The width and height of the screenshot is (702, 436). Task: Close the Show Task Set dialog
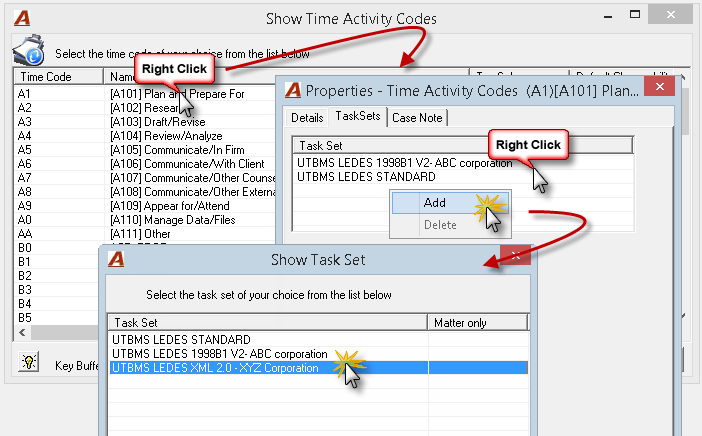515,256
